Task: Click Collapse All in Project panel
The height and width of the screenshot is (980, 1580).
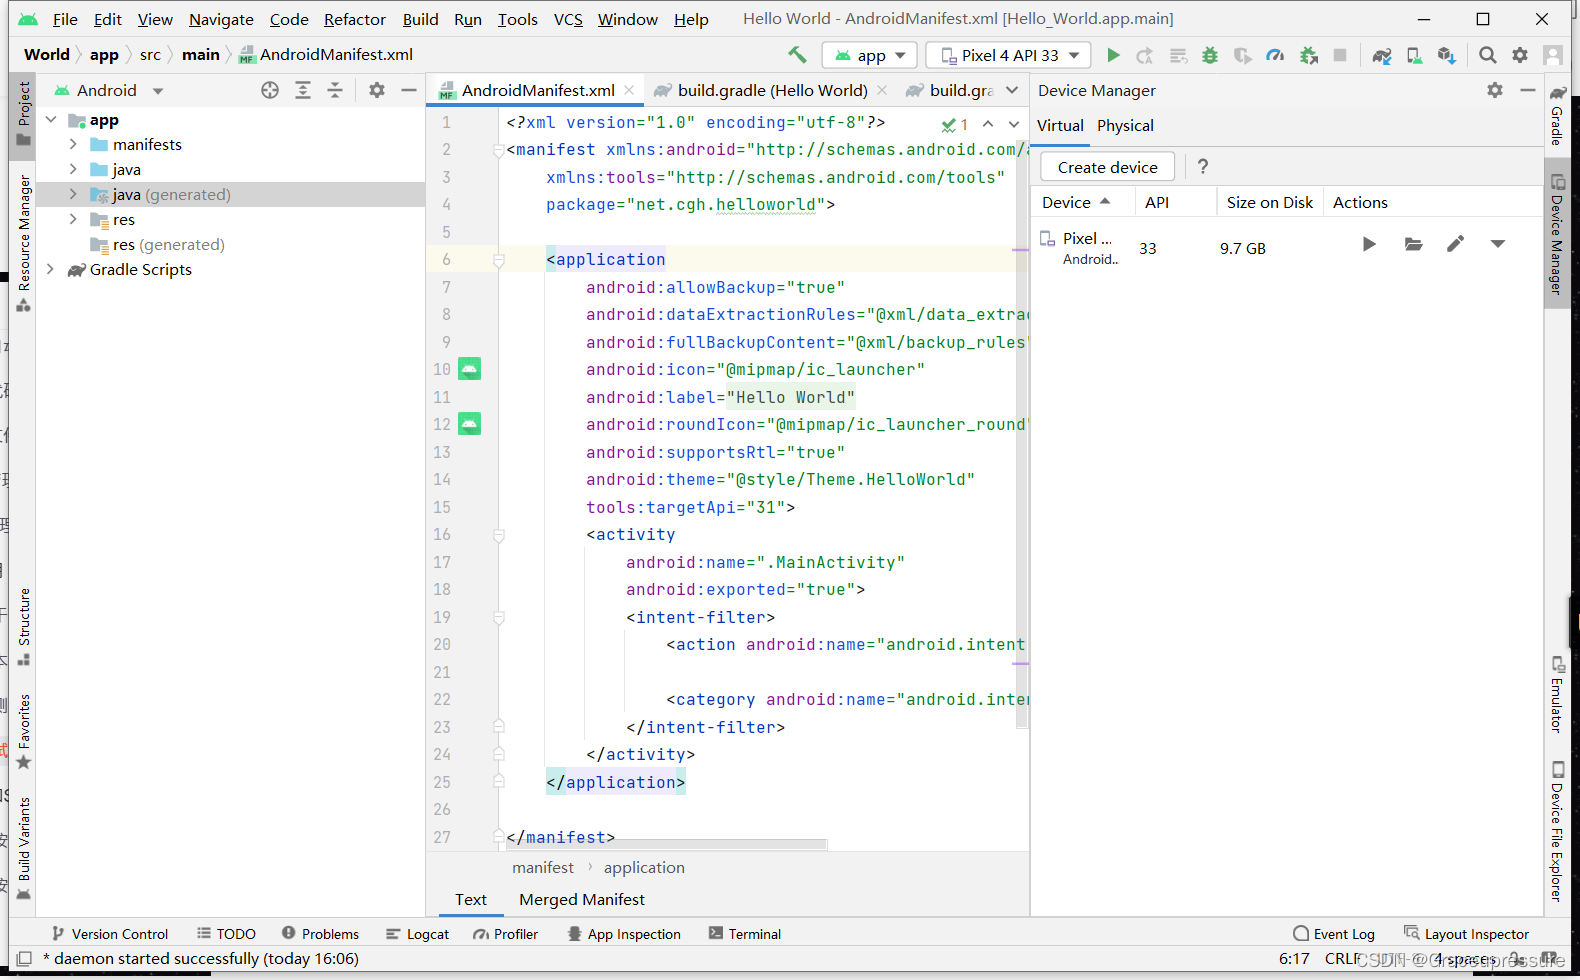Action: [335, 90]
